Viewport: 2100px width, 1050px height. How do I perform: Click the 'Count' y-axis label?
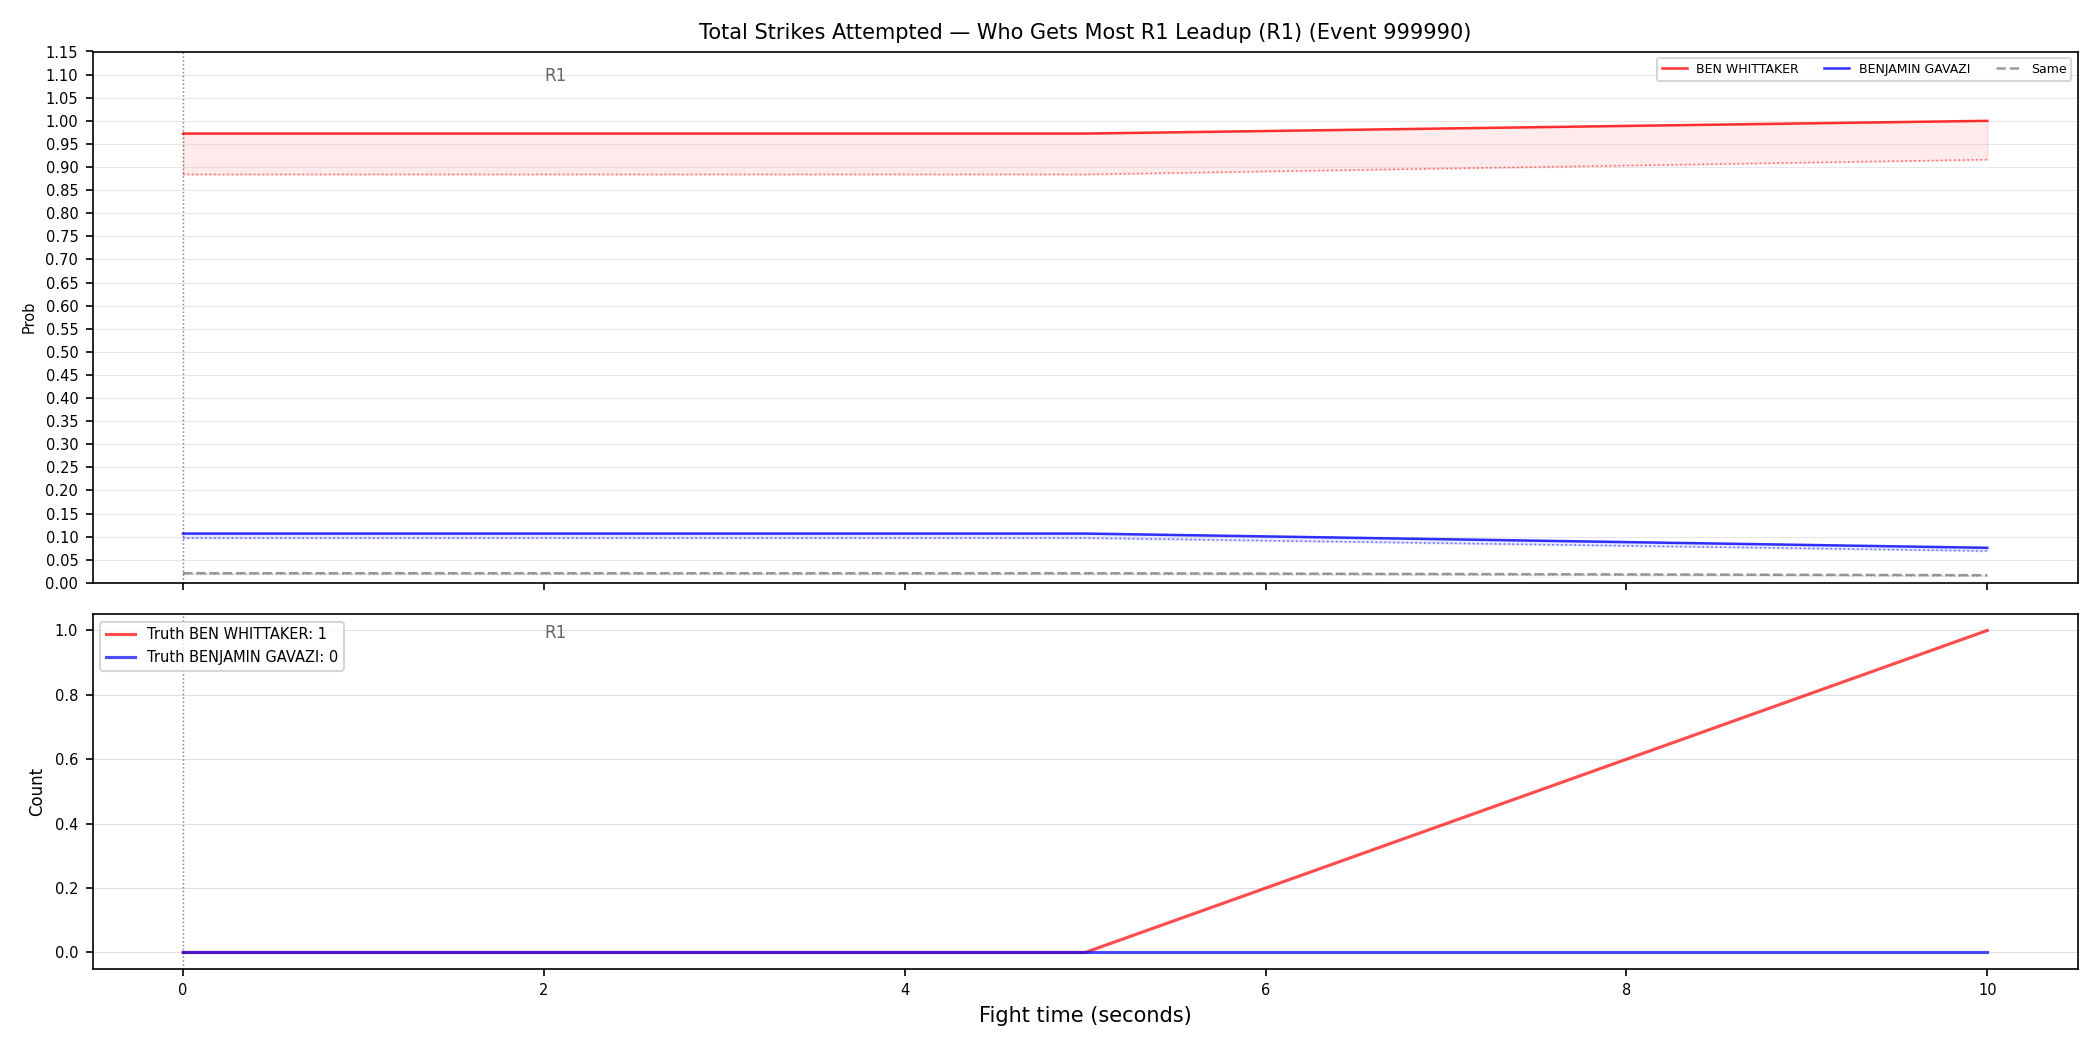[36, 792]
